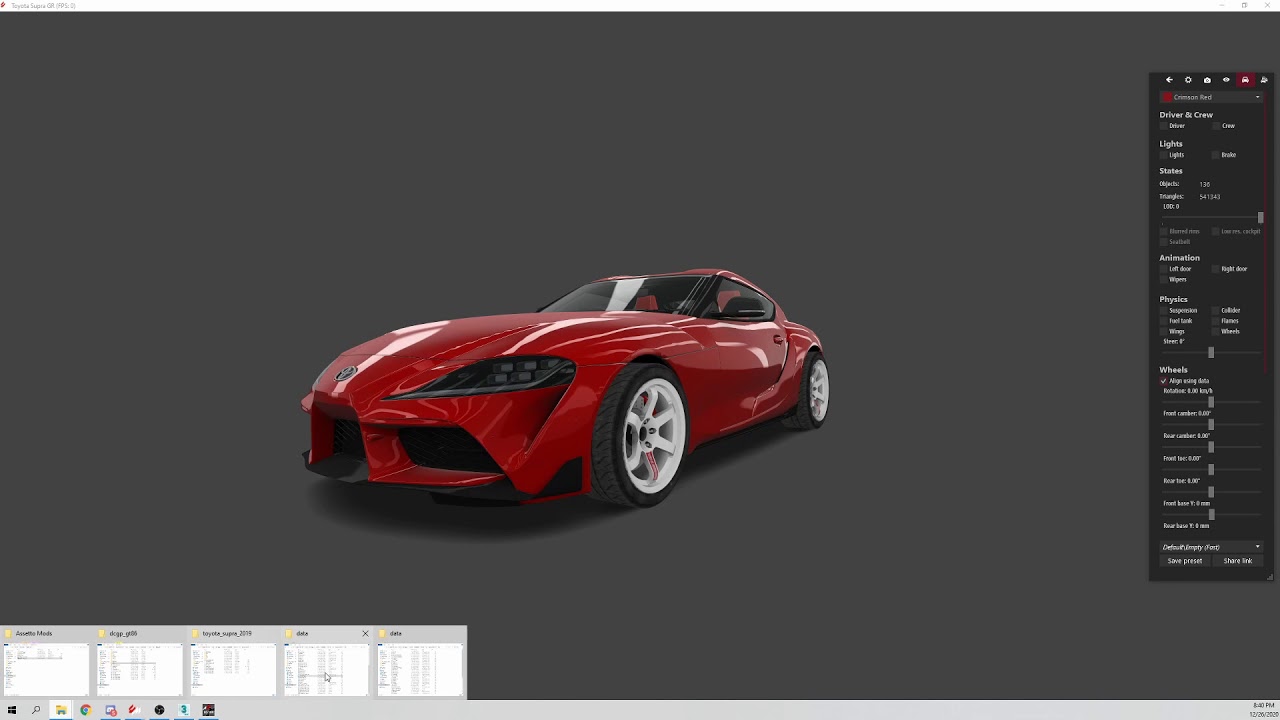The width and height of the screenshot is (1280, 720).
Task: Toggle Left door animation checkbox
Action: [x=1164, y=269]
